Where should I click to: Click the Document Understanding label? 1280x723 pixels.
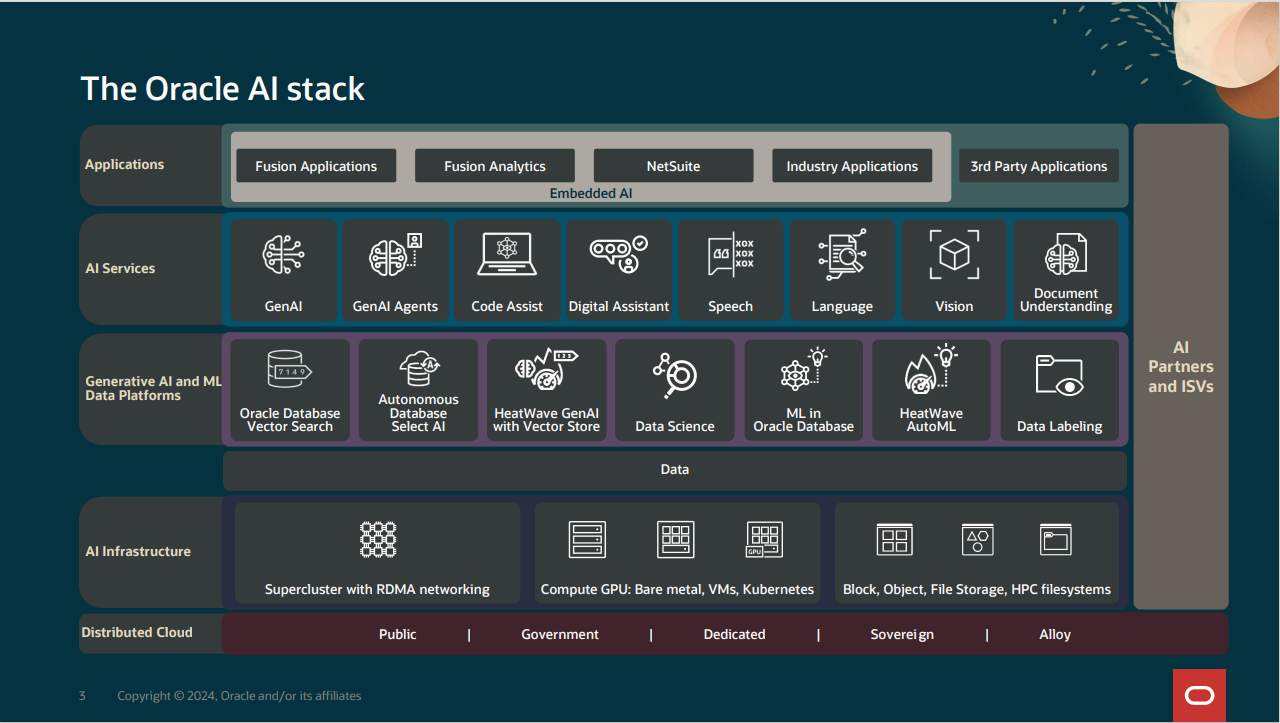click(1066, 300)
